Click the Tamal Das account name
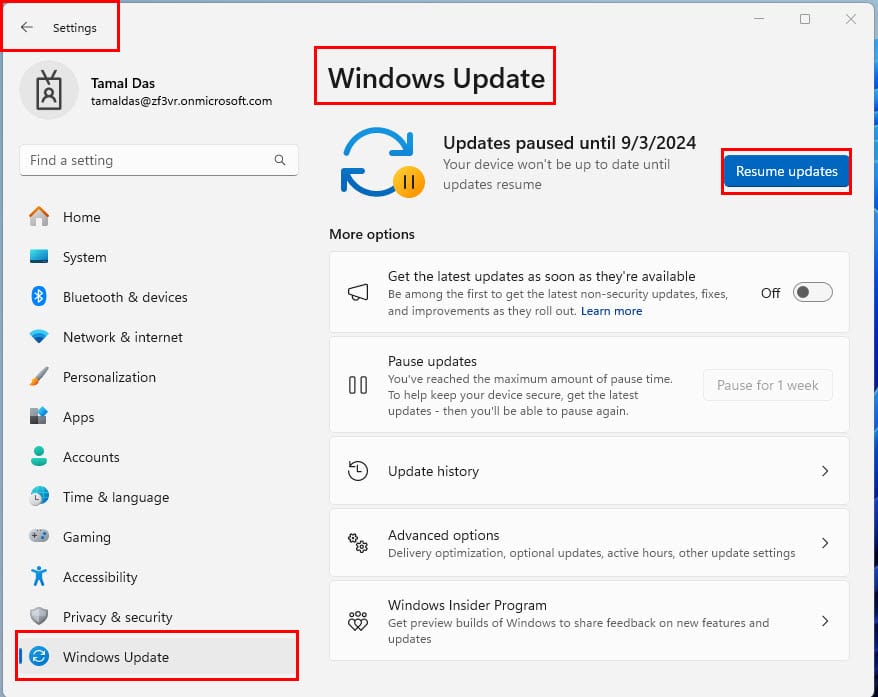Viewport: 878px width, 697px height. (123, 83)
